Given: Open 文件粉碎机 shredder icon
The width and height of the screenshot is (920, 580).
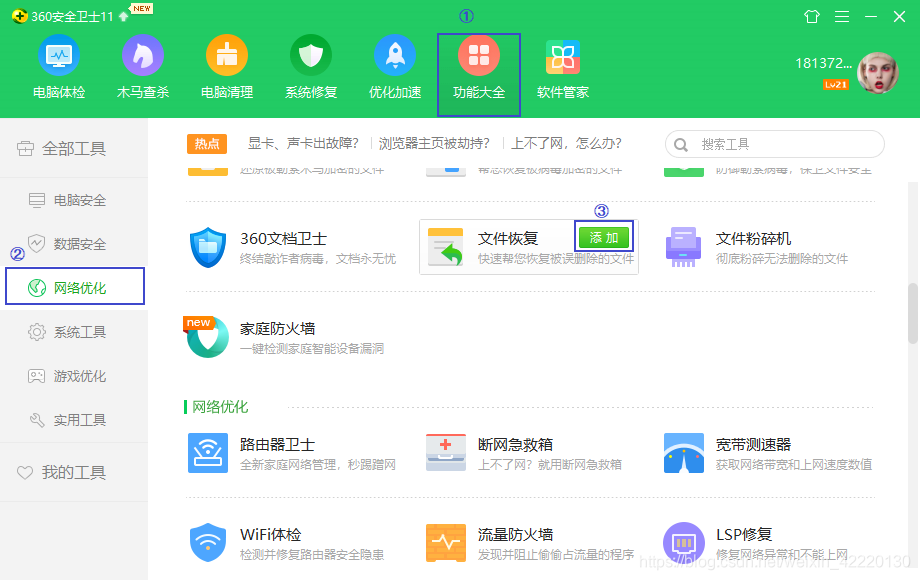Looking at the screenshot, I should 684,247.
